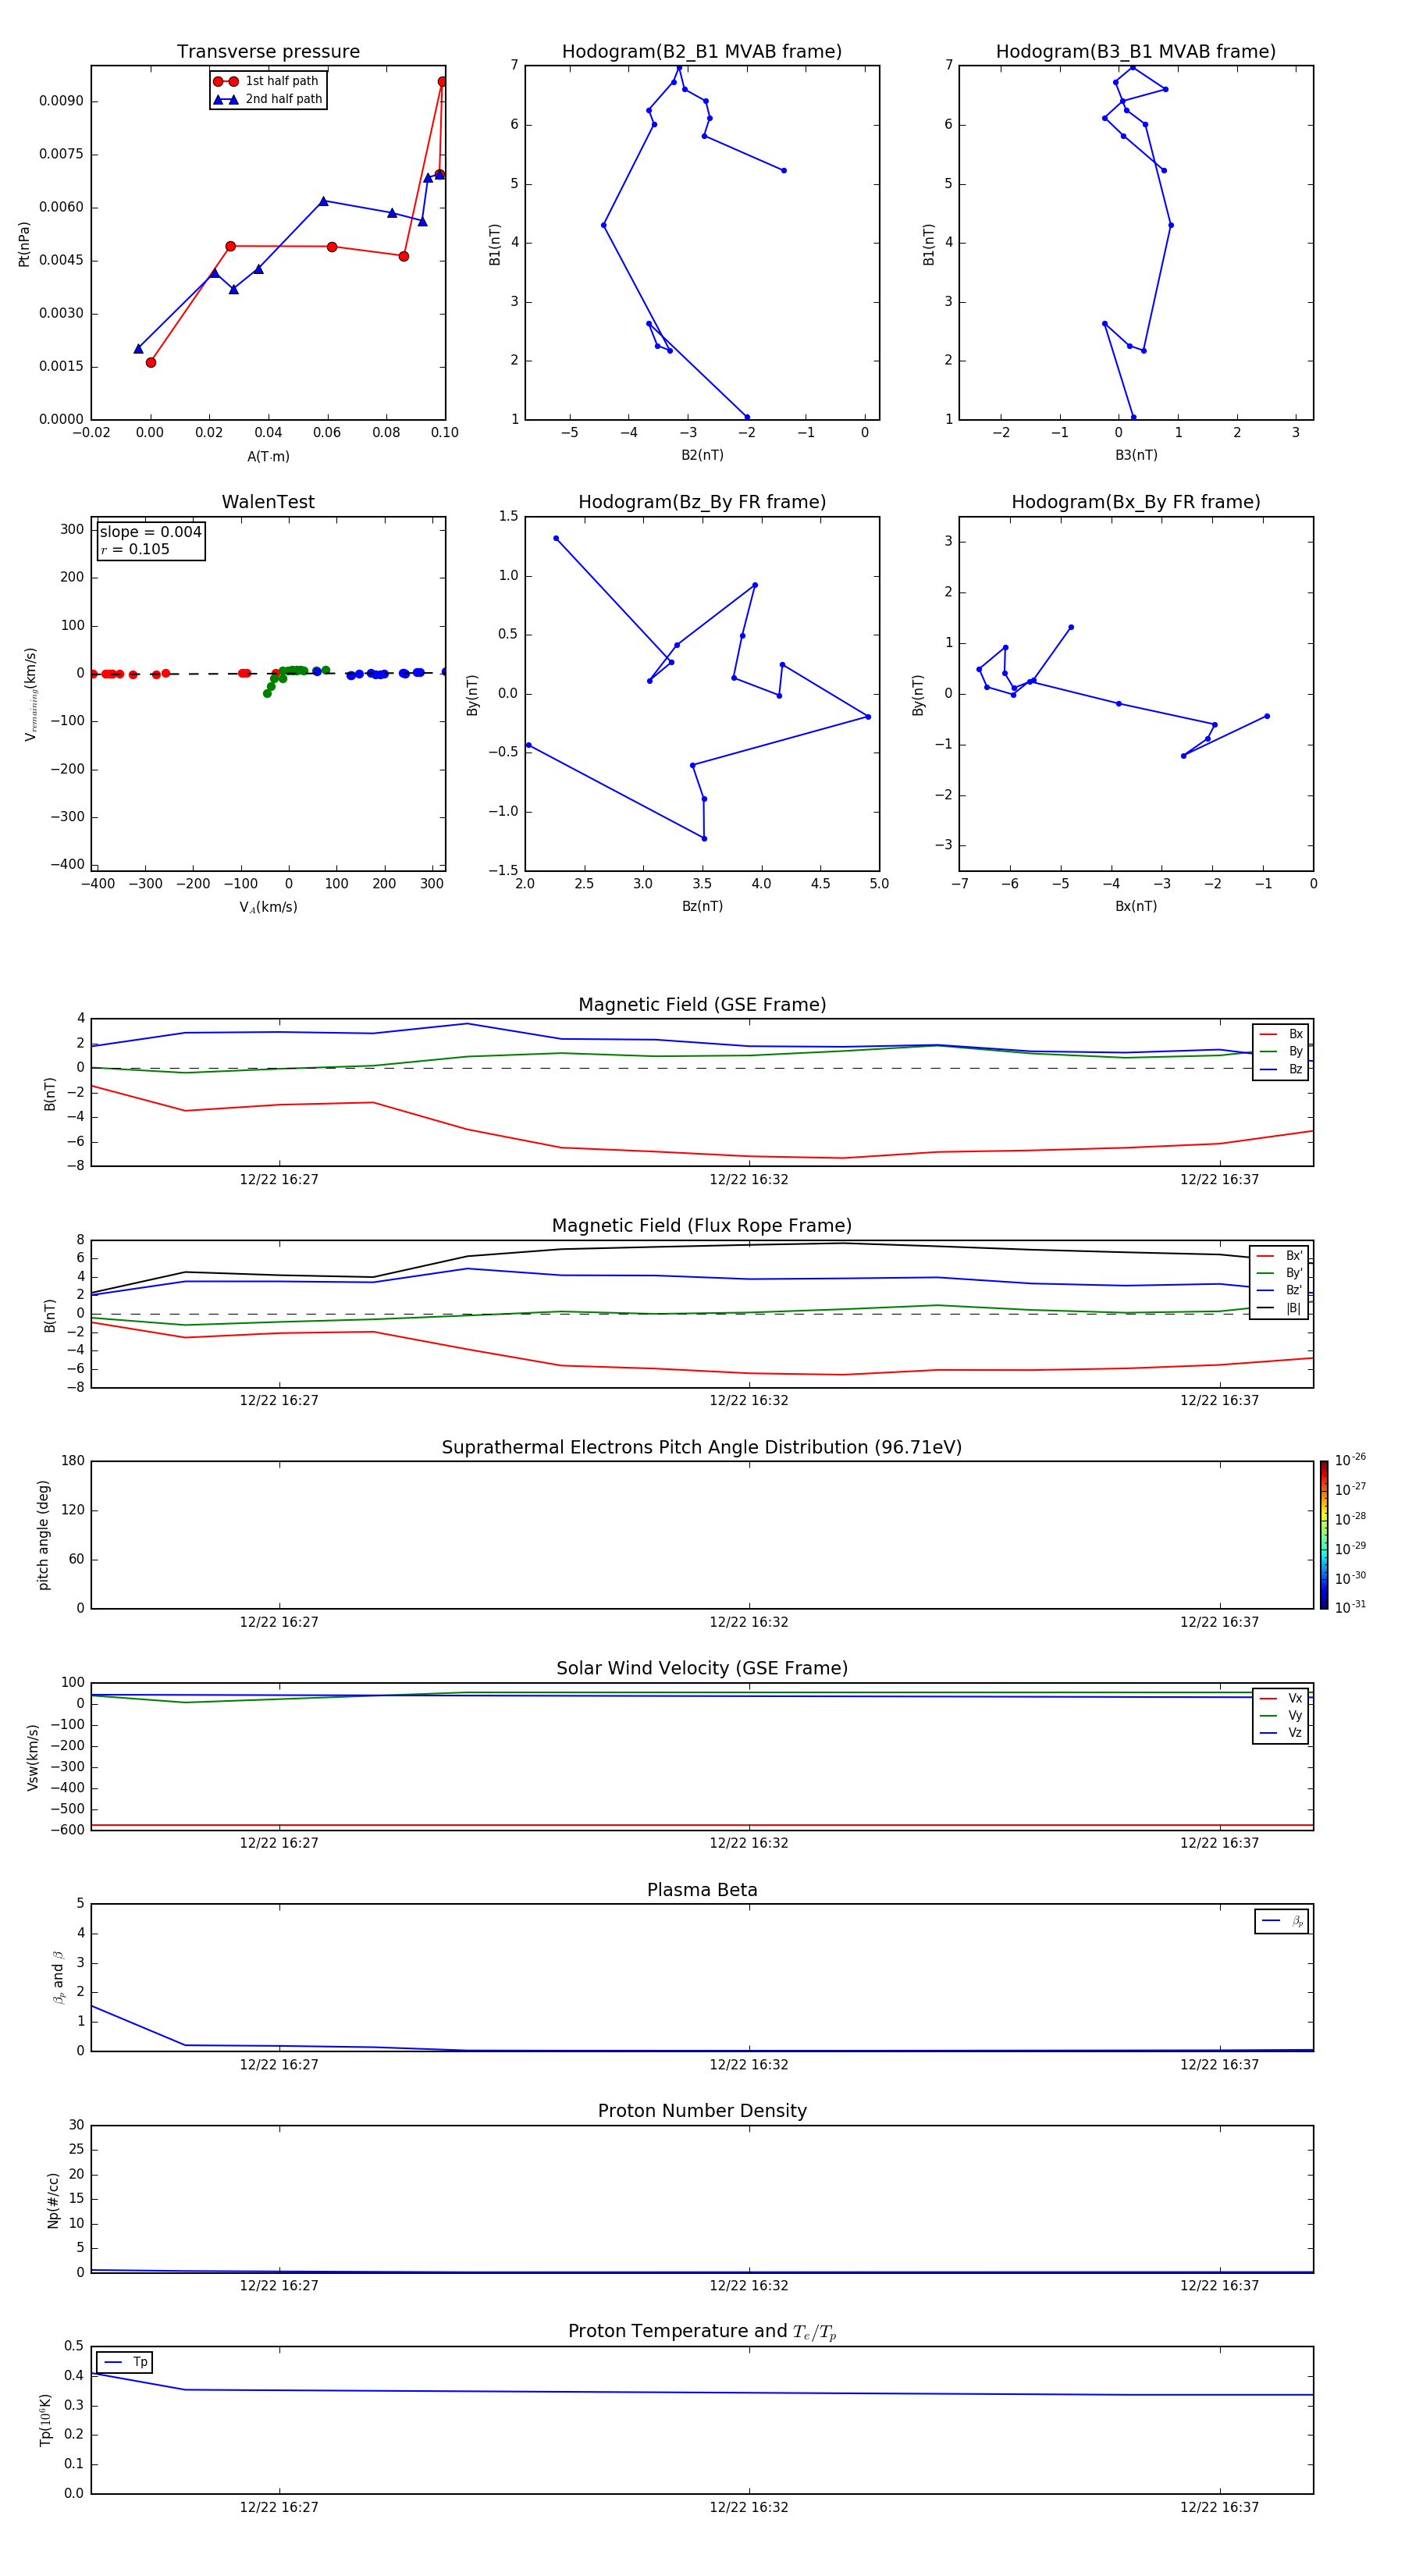
Task: Click the 'Plasma Beta' plot title
Action: (702, 1890)
